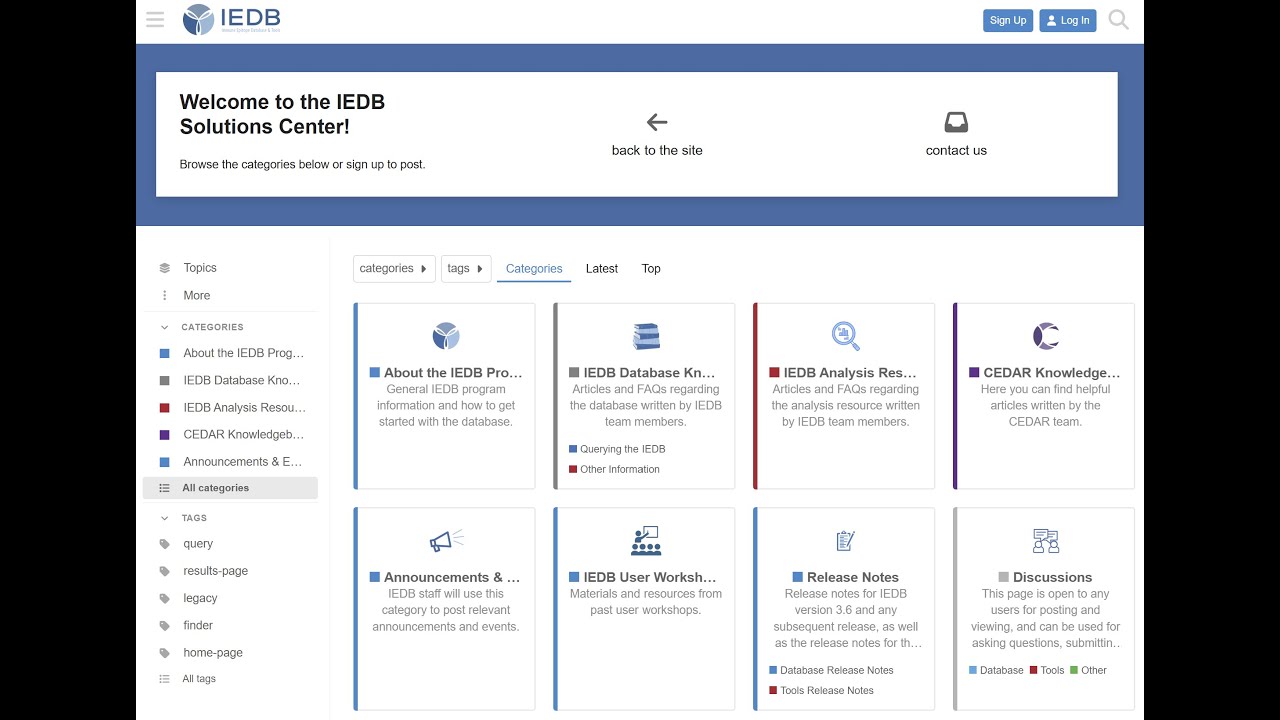Click the Discussions chat icon
The width and height of the screenshot is (1280, 720).
[x=1046, y=541]
